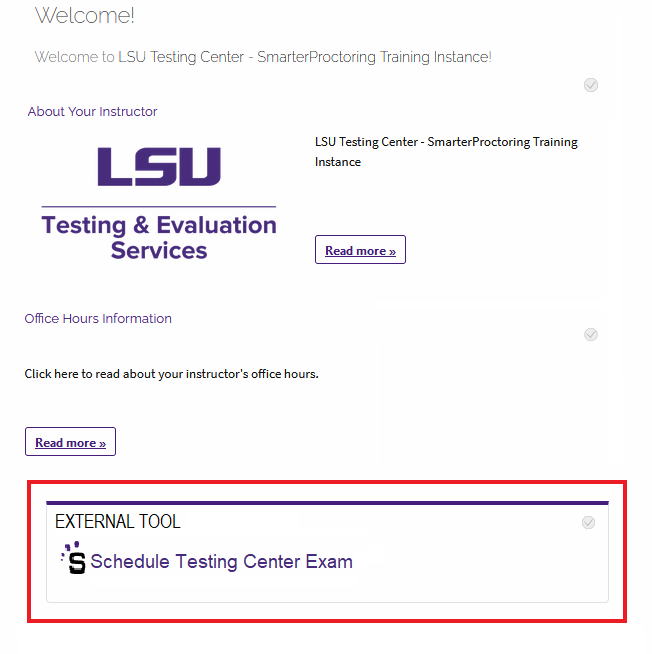Open Schedule Testing Center Exam link

[221, 562]
